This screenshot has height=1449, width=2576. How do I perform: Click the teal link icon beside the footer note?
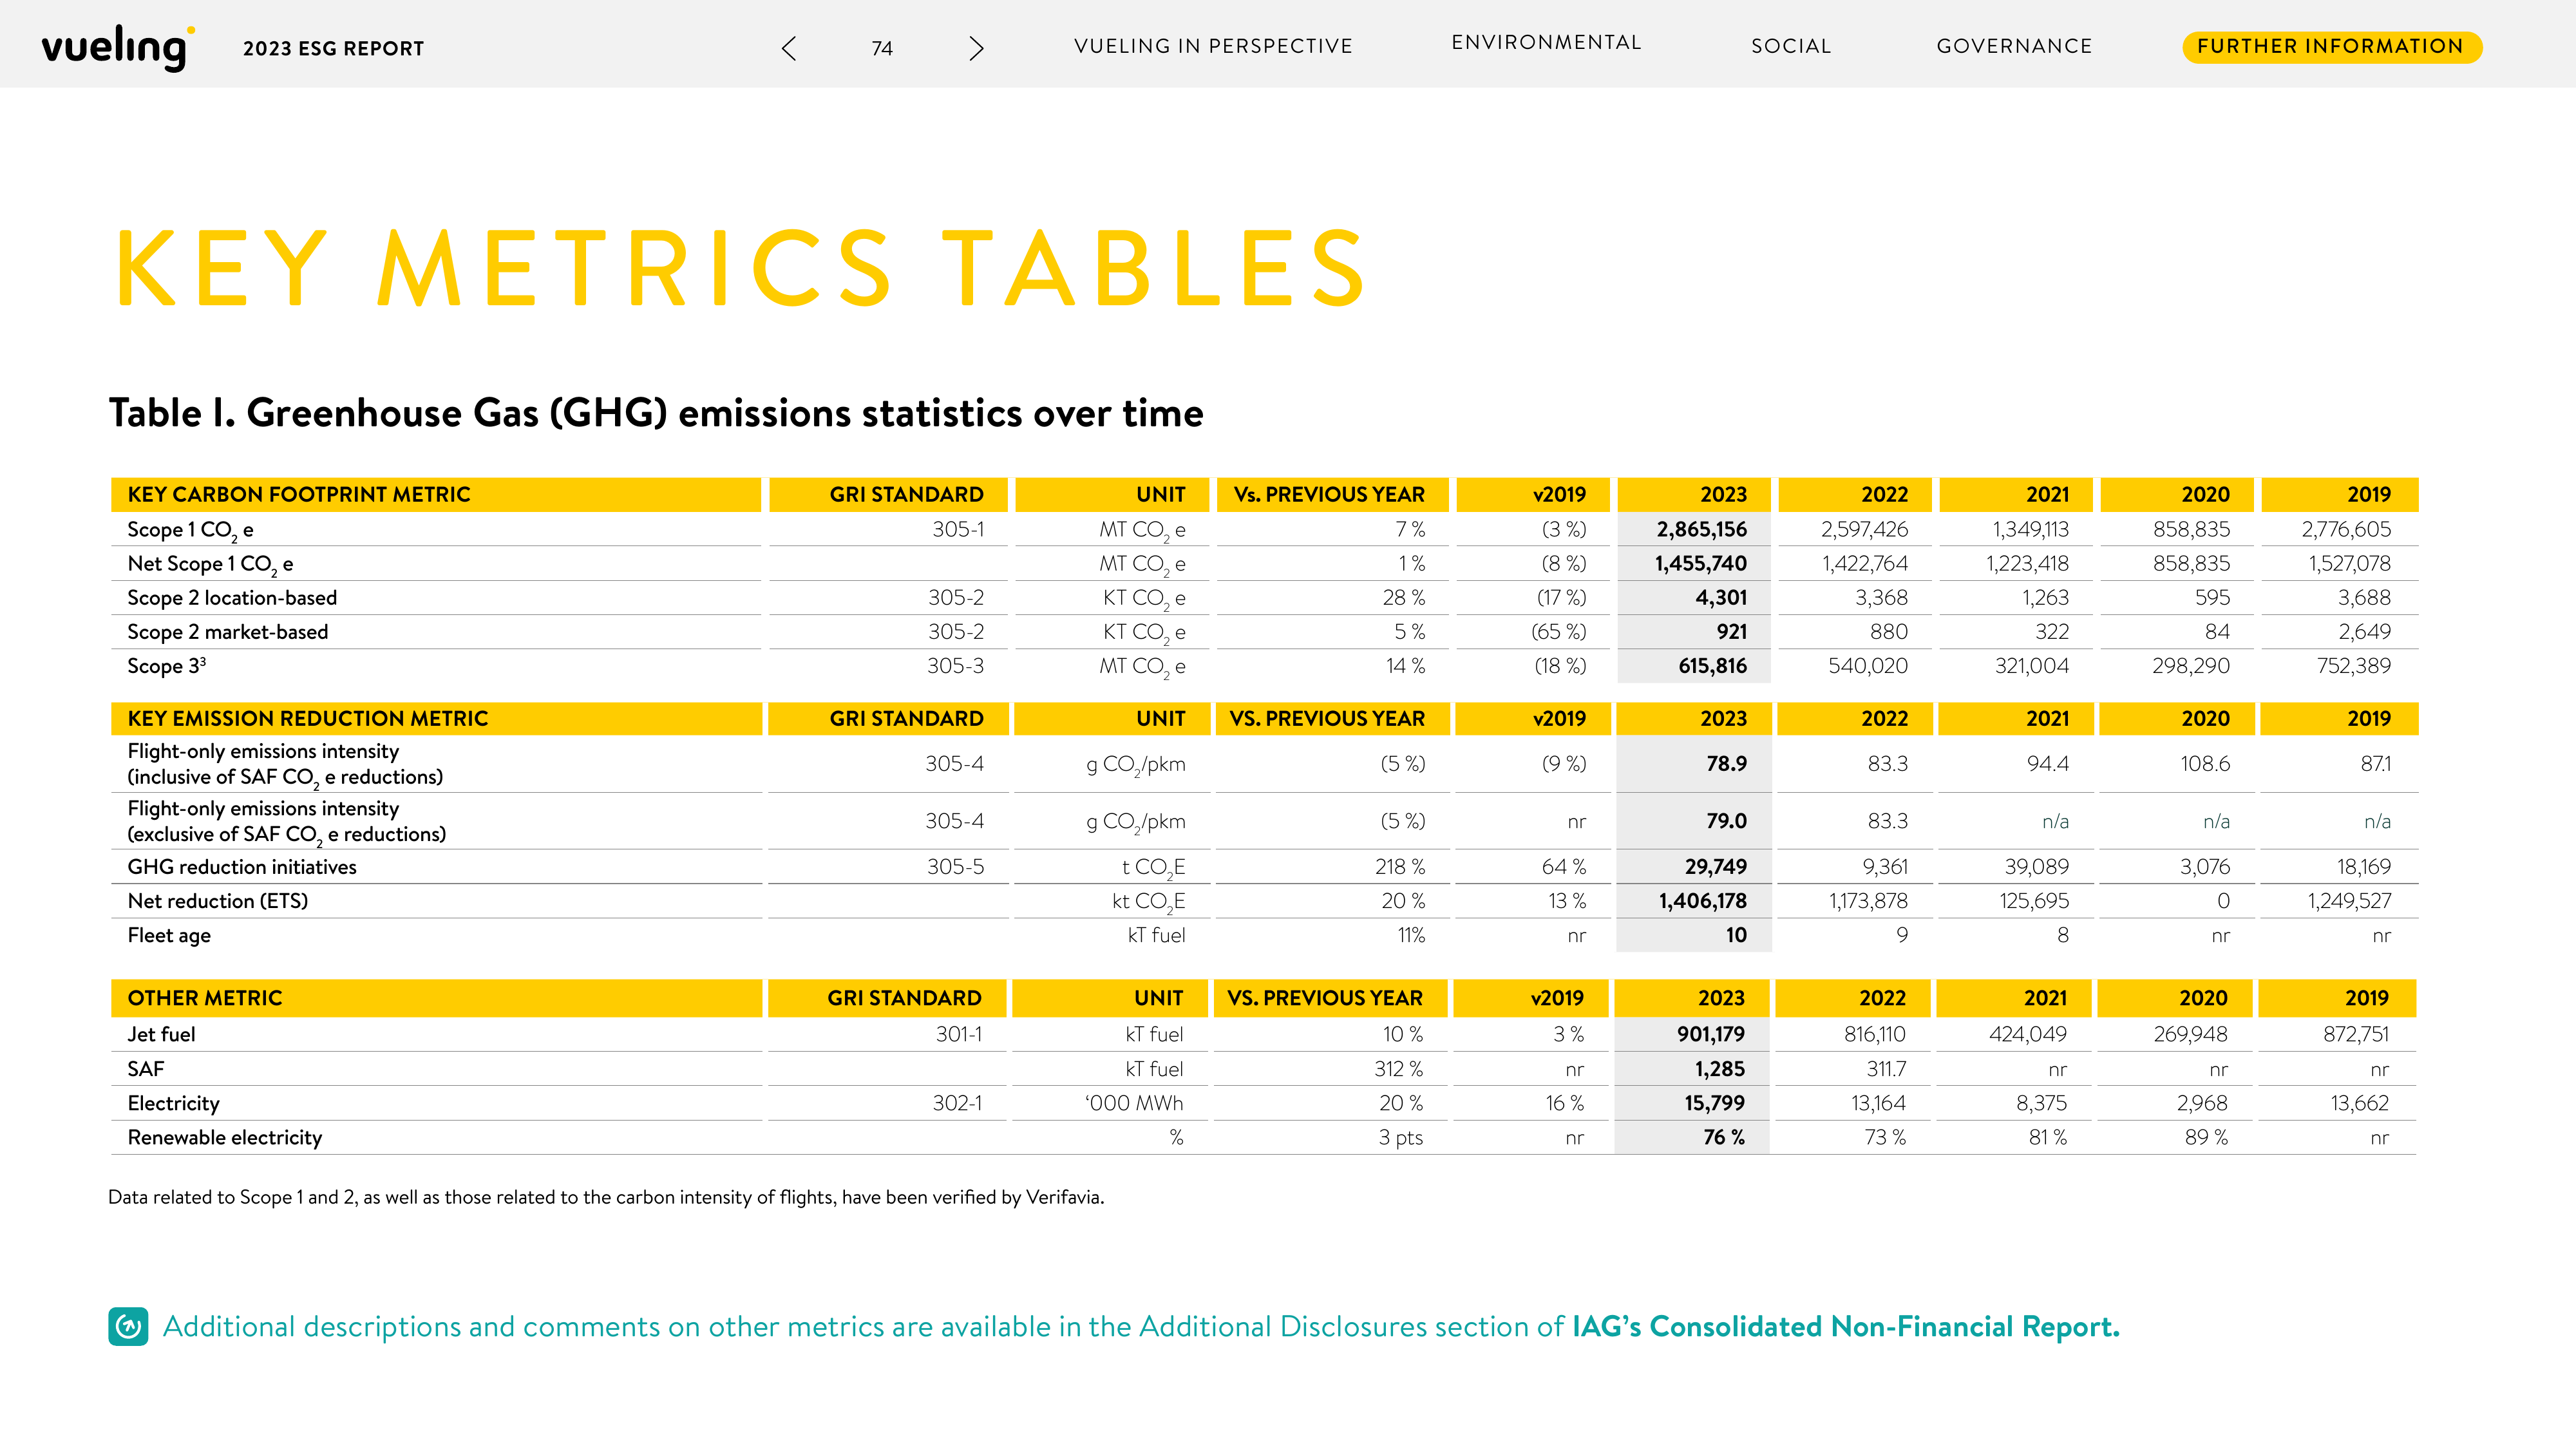pyautogui.click(x=128, y=1326)
